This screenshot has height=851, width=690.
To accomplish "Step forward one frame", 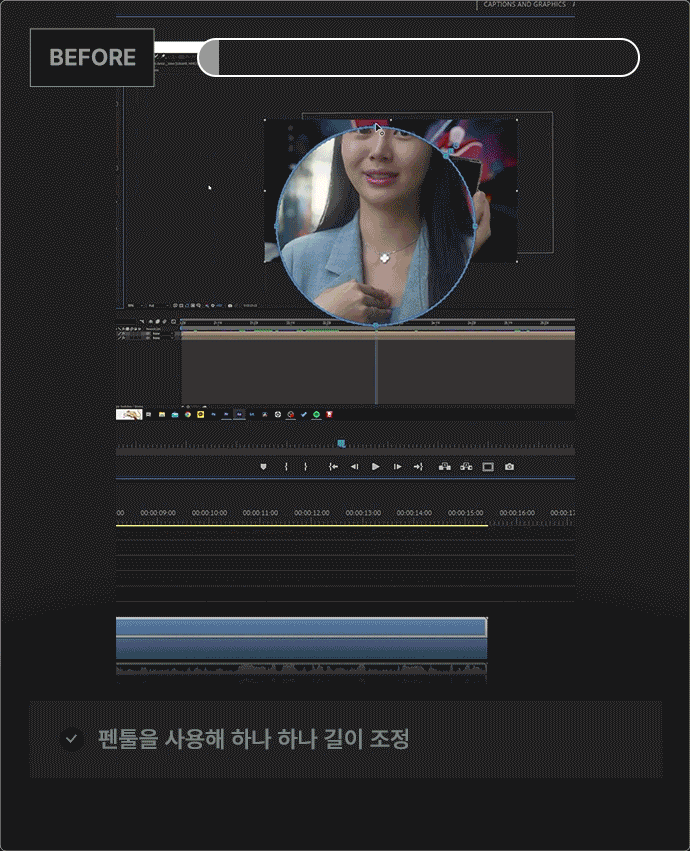I will point(397,467).
